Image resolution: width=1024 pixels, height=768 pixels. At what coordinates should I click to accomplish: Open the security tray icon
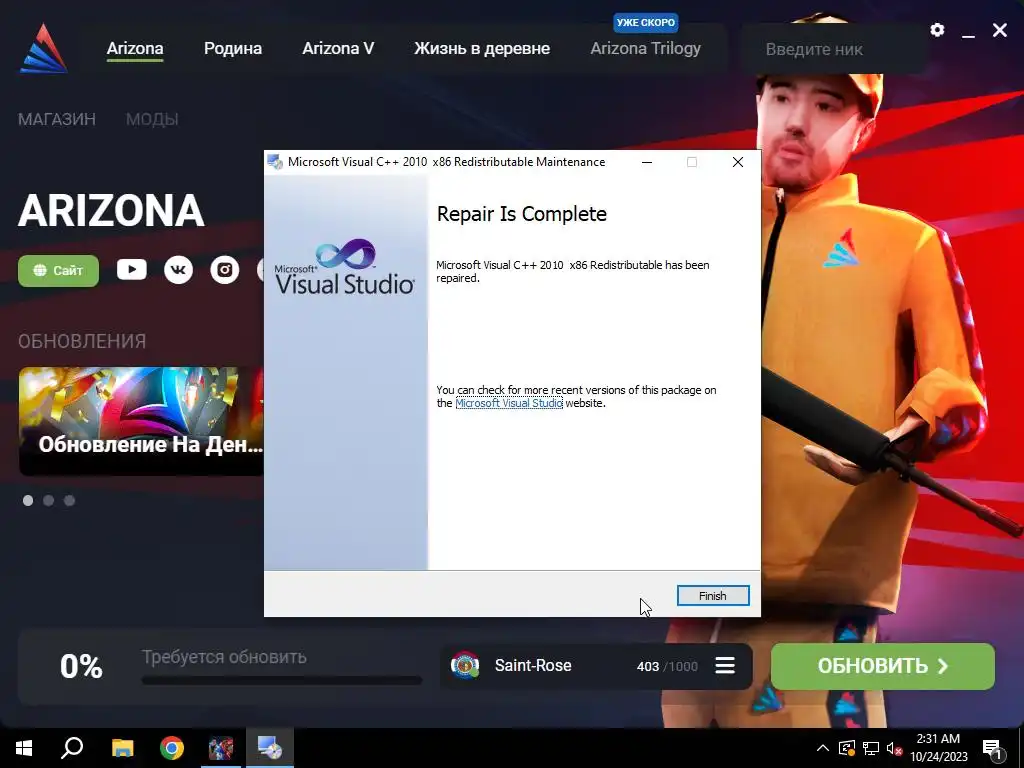846,748
